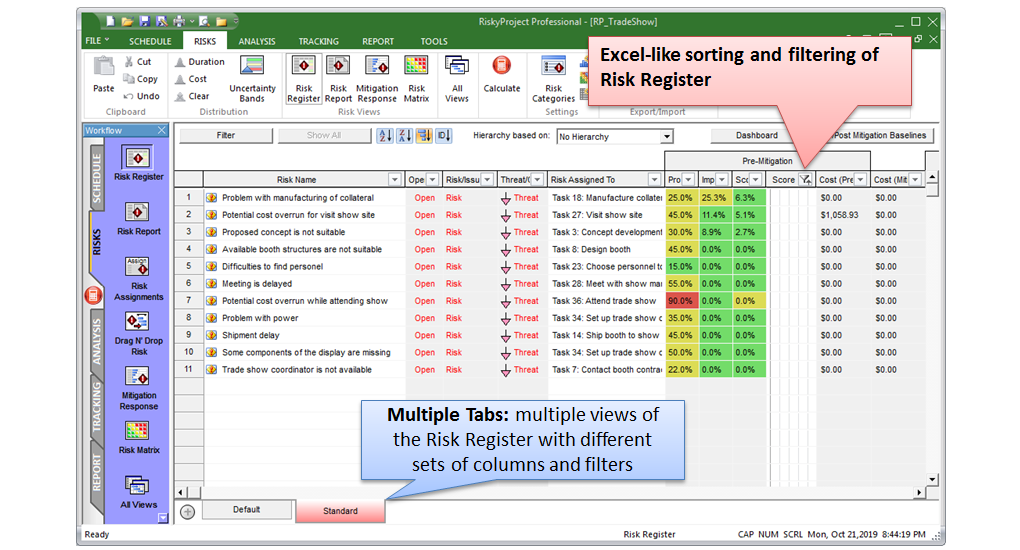Clear the distribution
The width and height of the screenshot is (1020, 550).
(x=192, y=96)
